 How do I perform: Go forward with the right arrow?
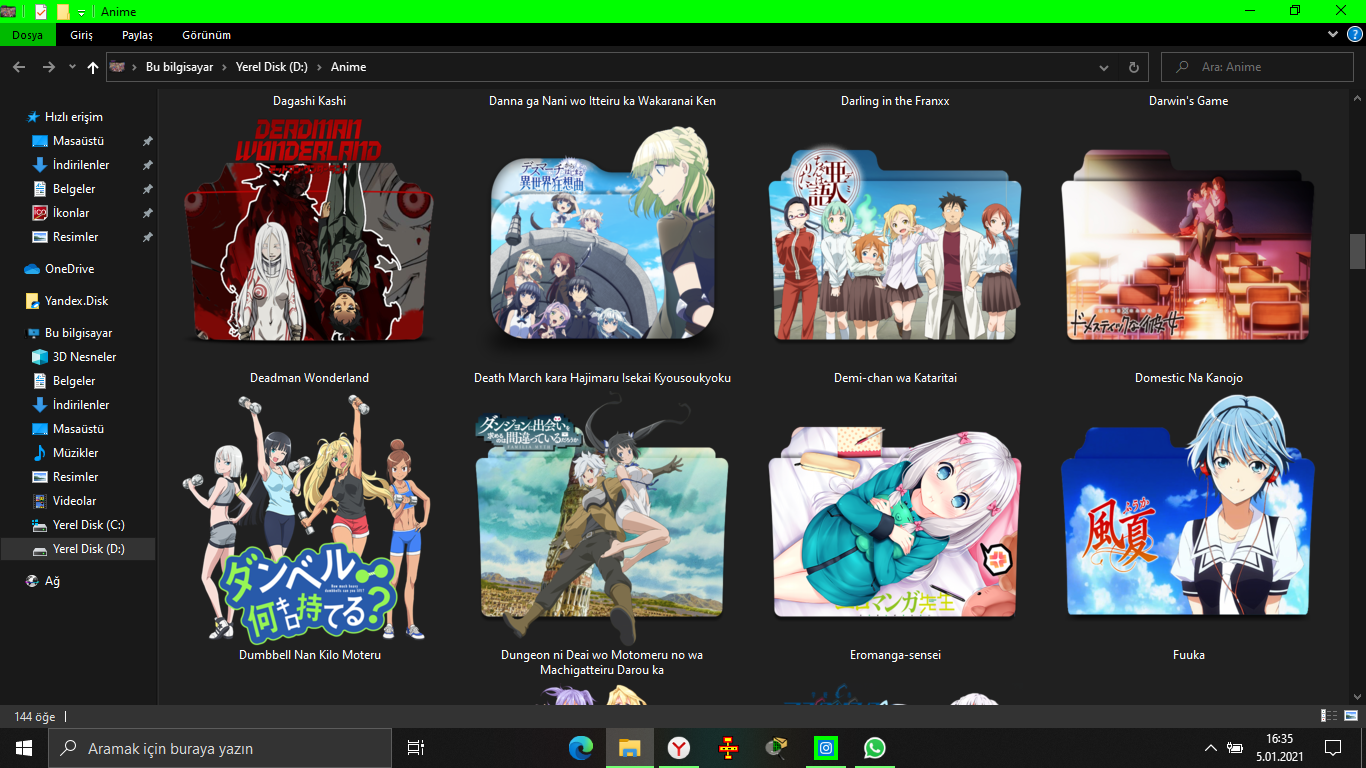click(48, 67)
